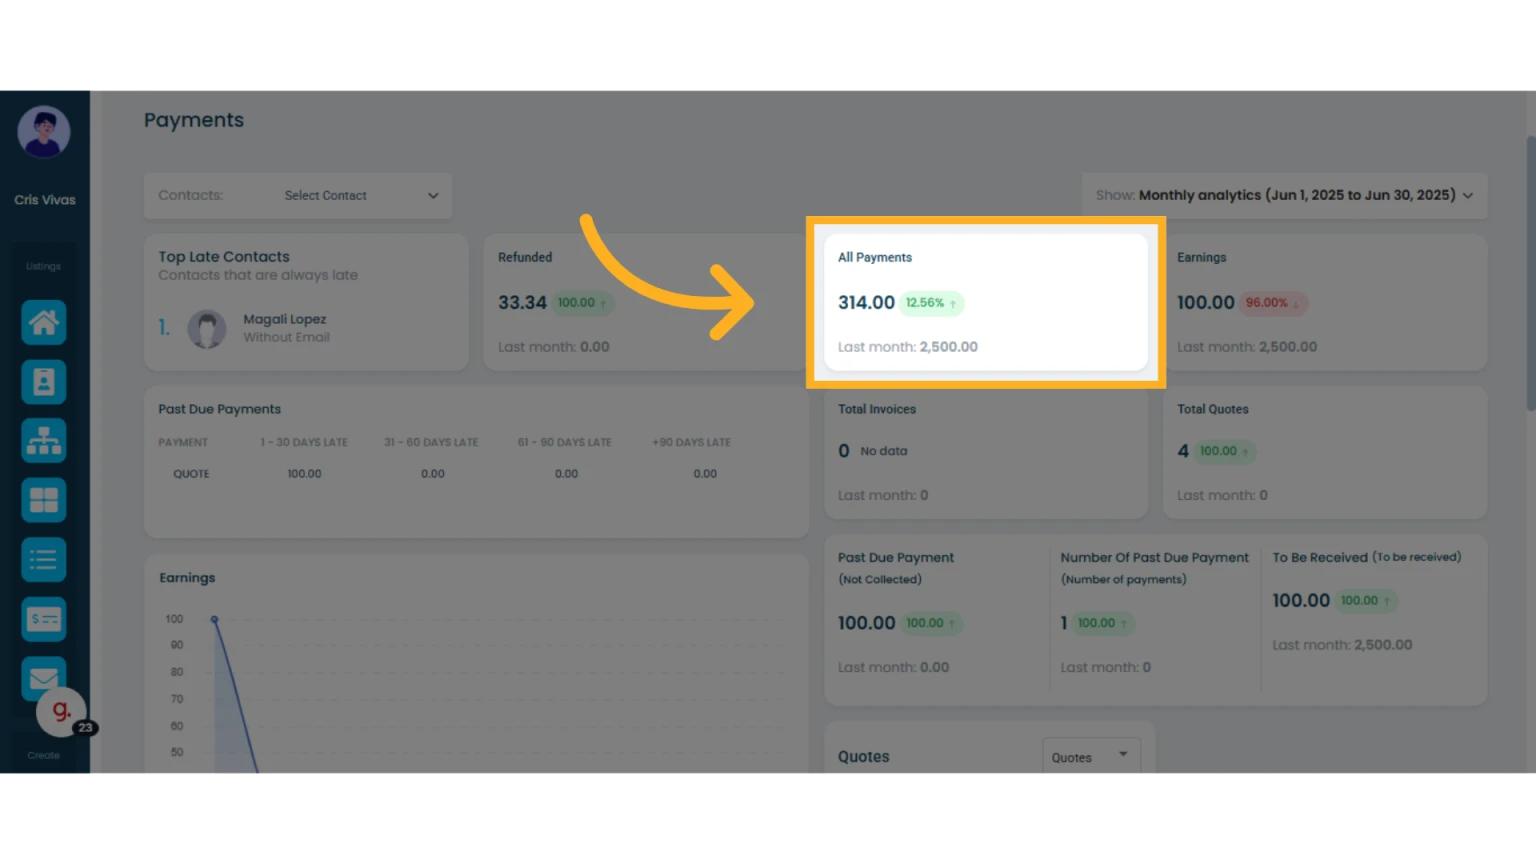Viewport: 1536px width, 864px height.
Task: Click the Create label in sidebar
Action: coord(44,755)
